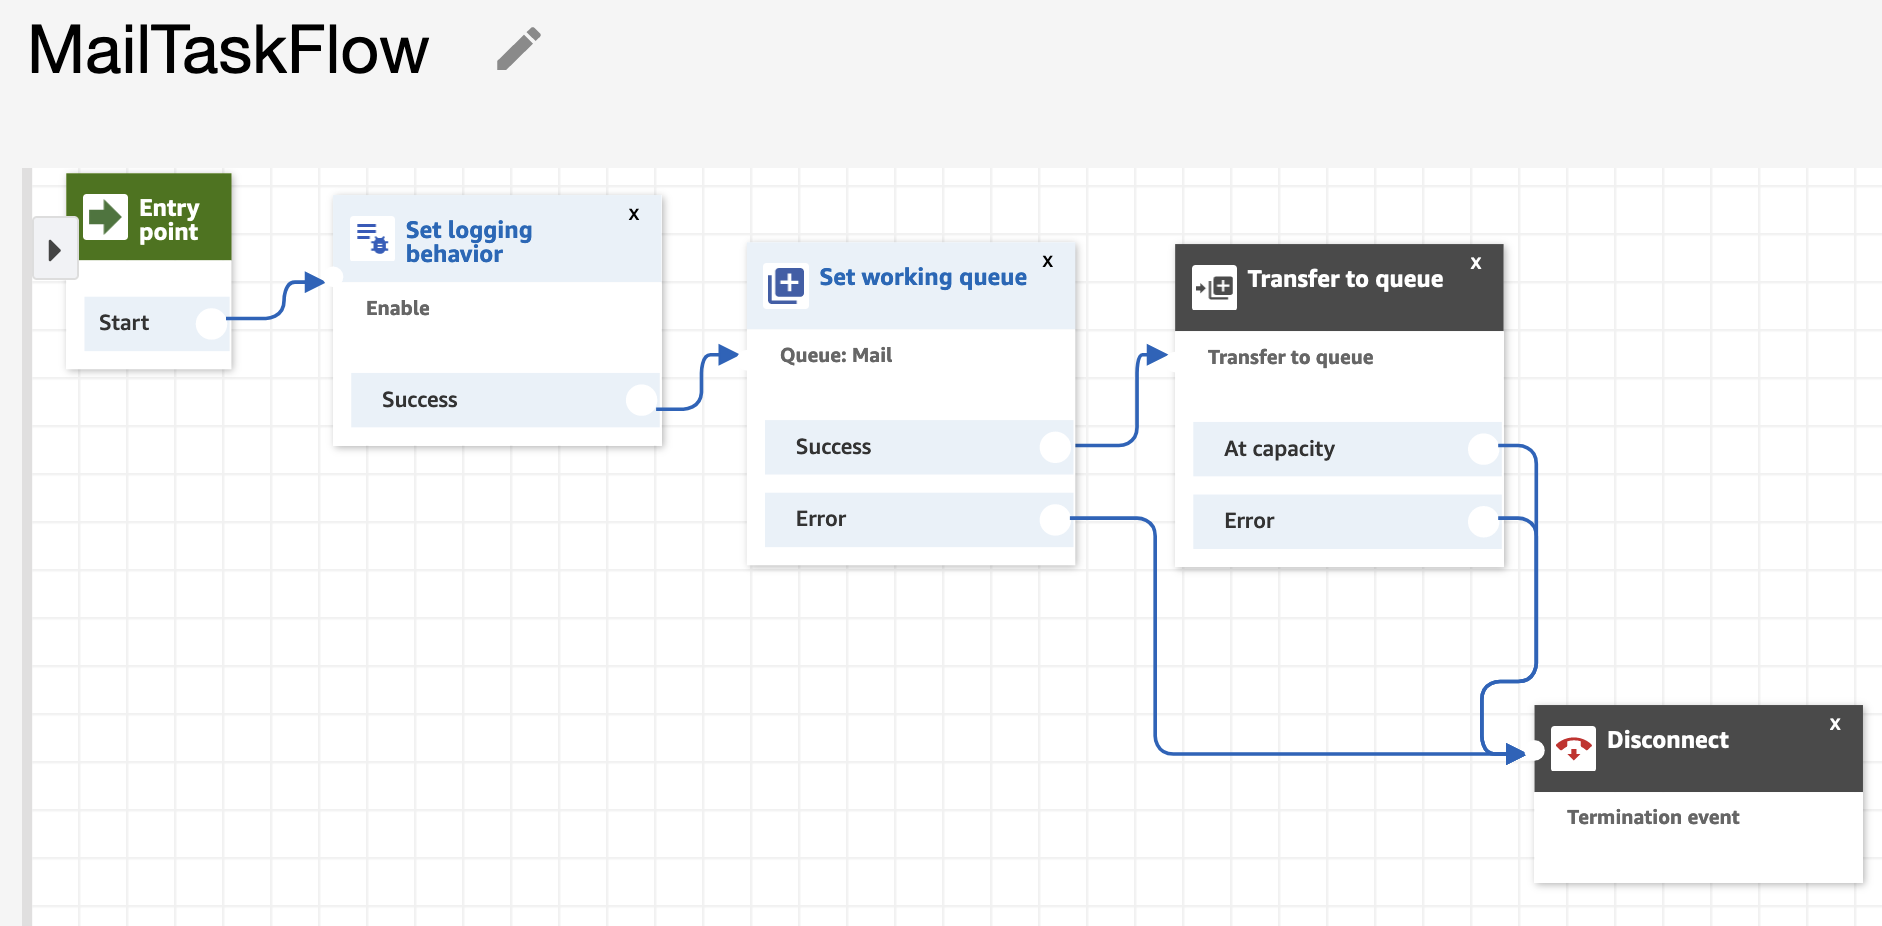
Task: Click the Set working queue block icon
Action: (x=786, y=285)
